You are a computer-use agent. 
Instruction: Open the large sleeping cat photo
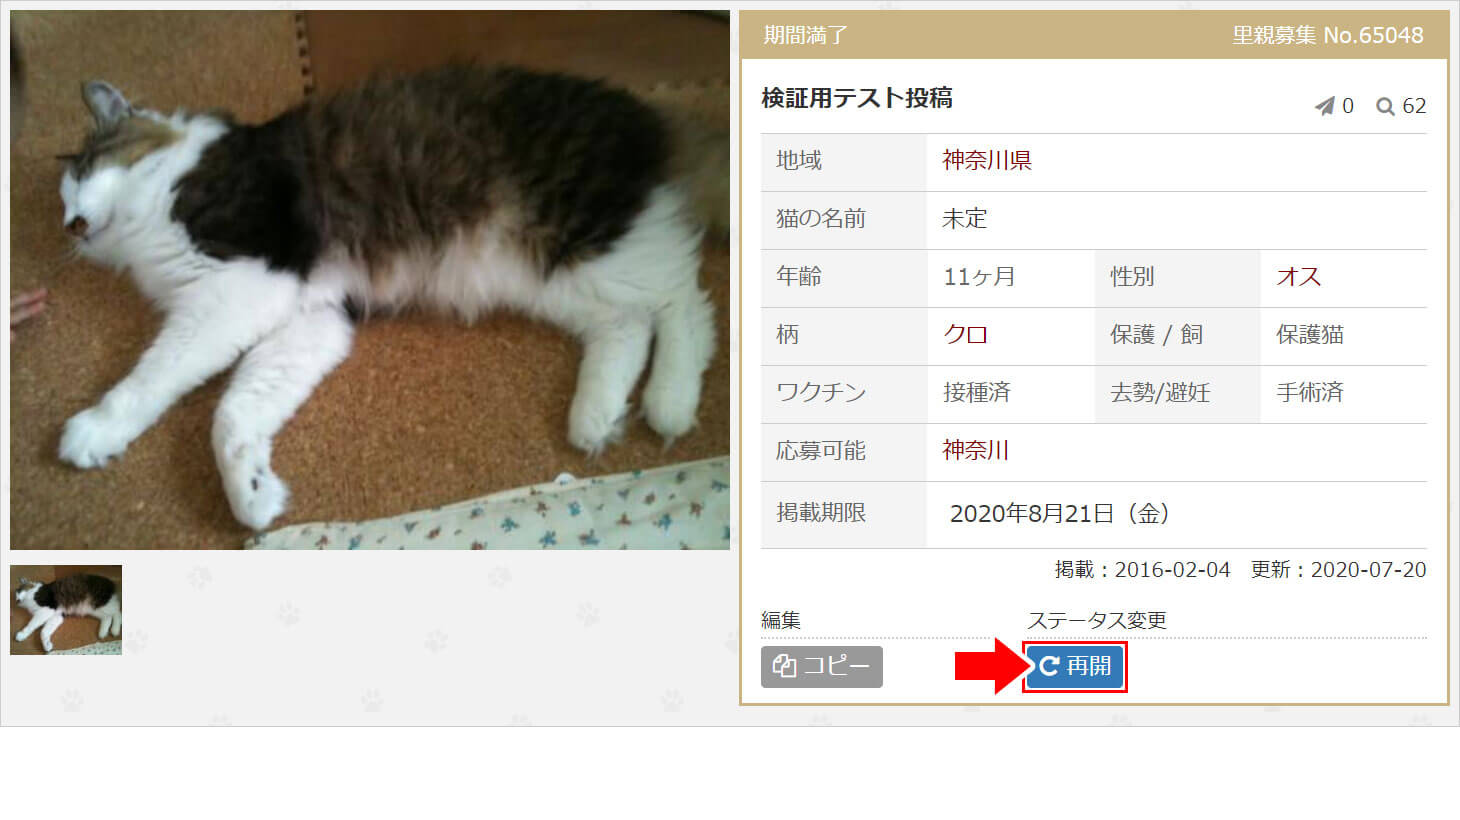[x=370, y=280]
